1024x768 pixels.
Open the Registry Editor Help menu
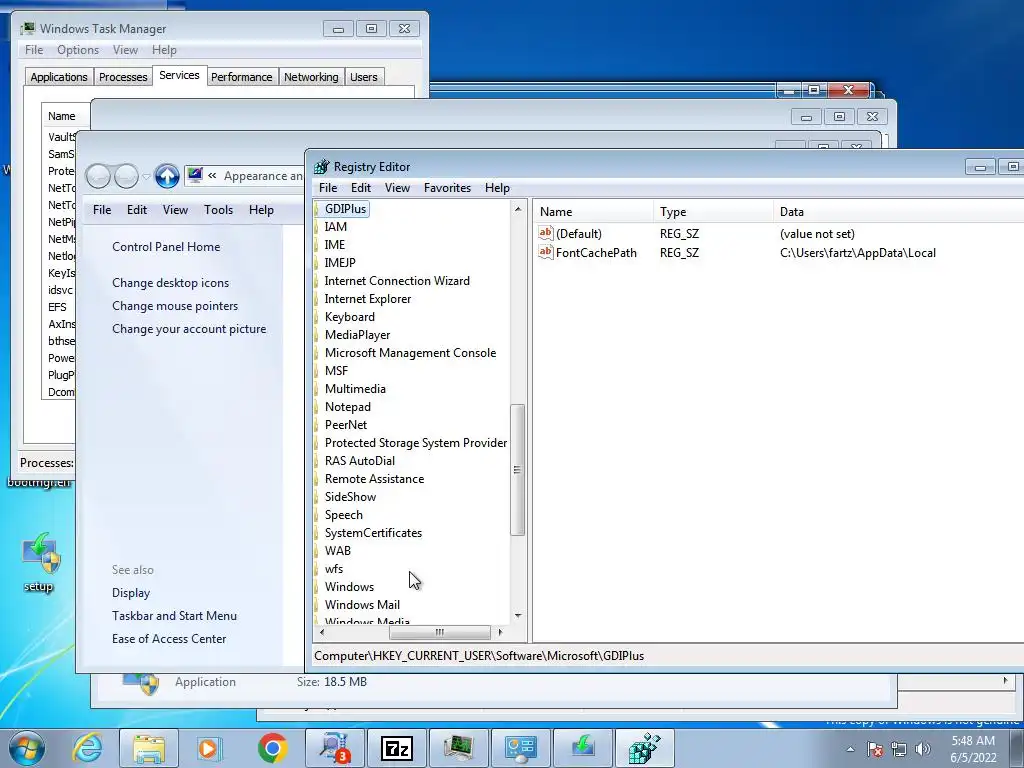[x=497, y=187]
